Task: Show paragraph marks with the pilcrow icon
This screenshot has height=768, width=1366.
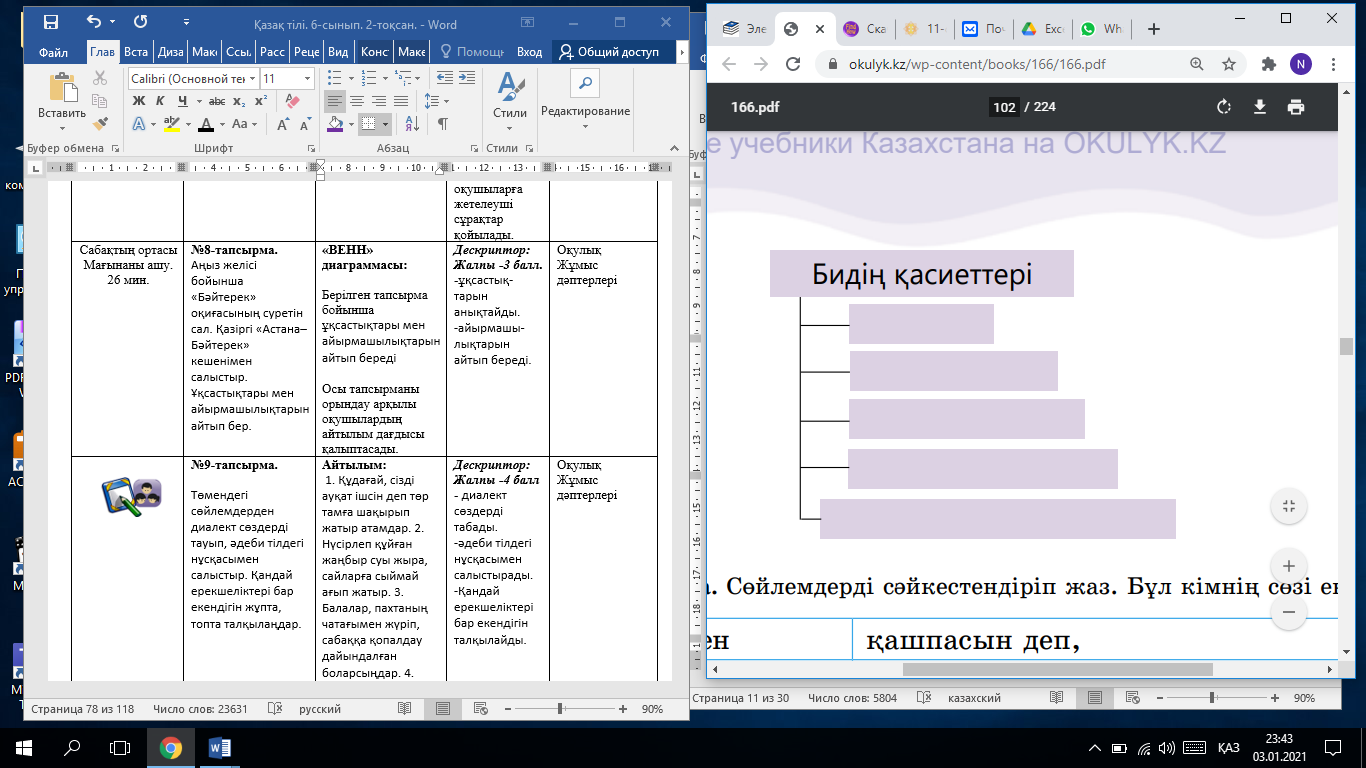Action: coord(442,124)
